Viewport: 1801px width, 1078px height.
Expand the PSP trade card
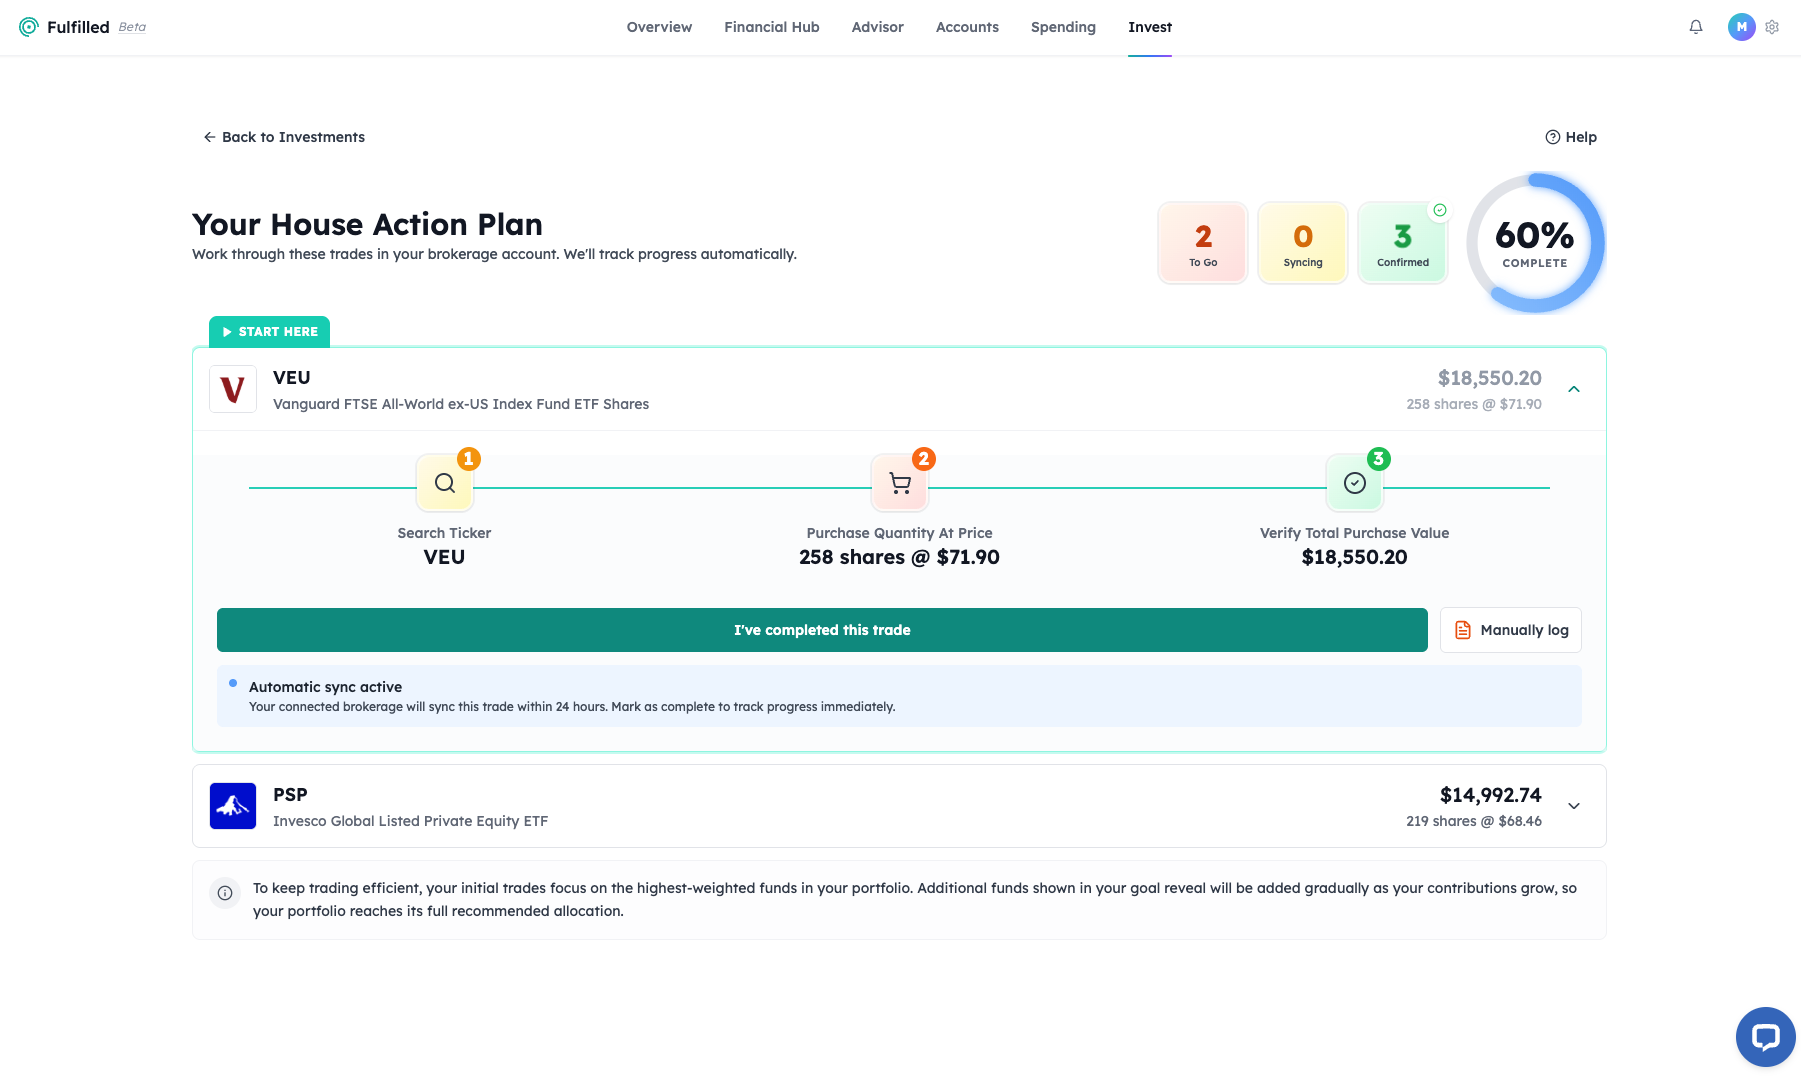point(1573,806)
